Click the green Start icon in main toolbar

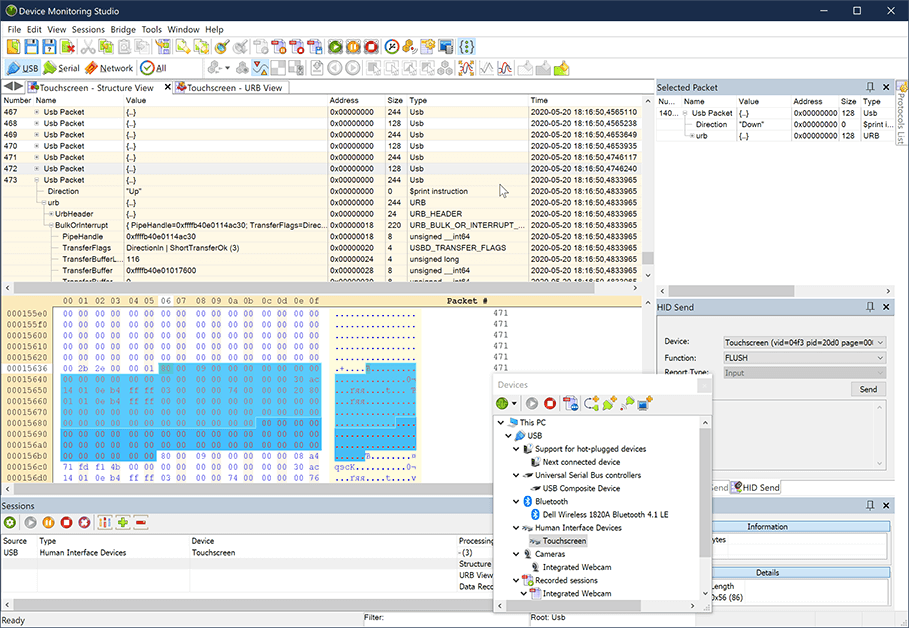(335, 47)
